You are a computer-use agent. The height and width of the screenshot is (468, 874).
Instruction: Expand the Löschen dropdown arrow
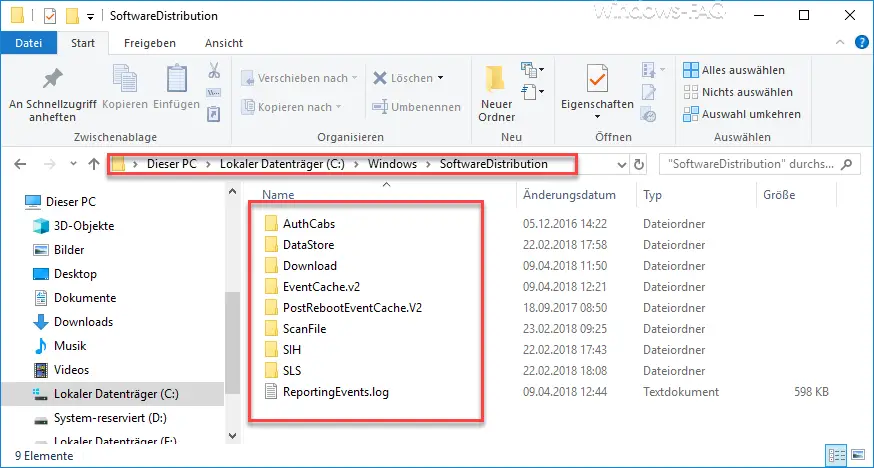click(440, 78)
